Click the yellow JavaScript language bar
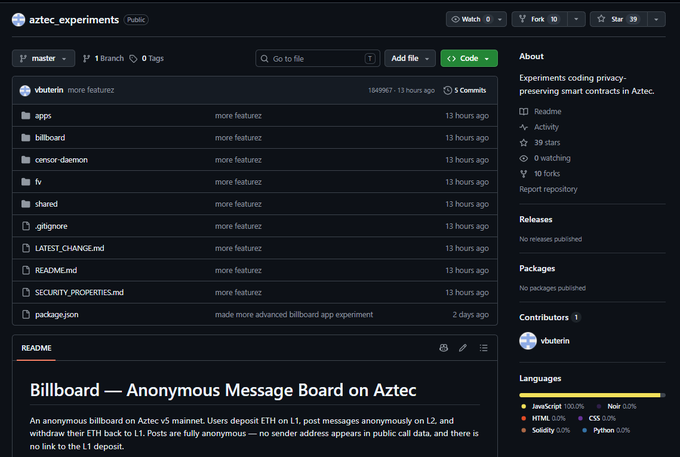Image resolution: width=680 pixels, height=457 pixels. point(589,395)
